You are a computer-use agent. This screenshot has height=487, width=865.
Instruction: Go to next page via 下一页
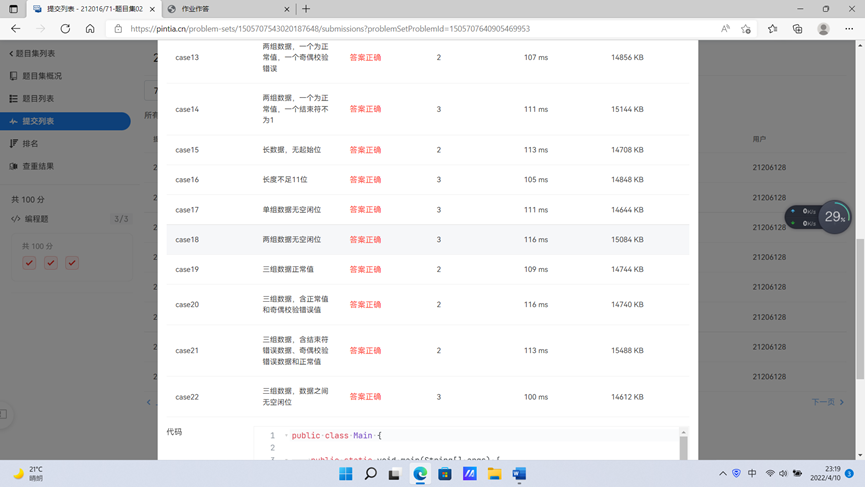(x=827, y=402)
